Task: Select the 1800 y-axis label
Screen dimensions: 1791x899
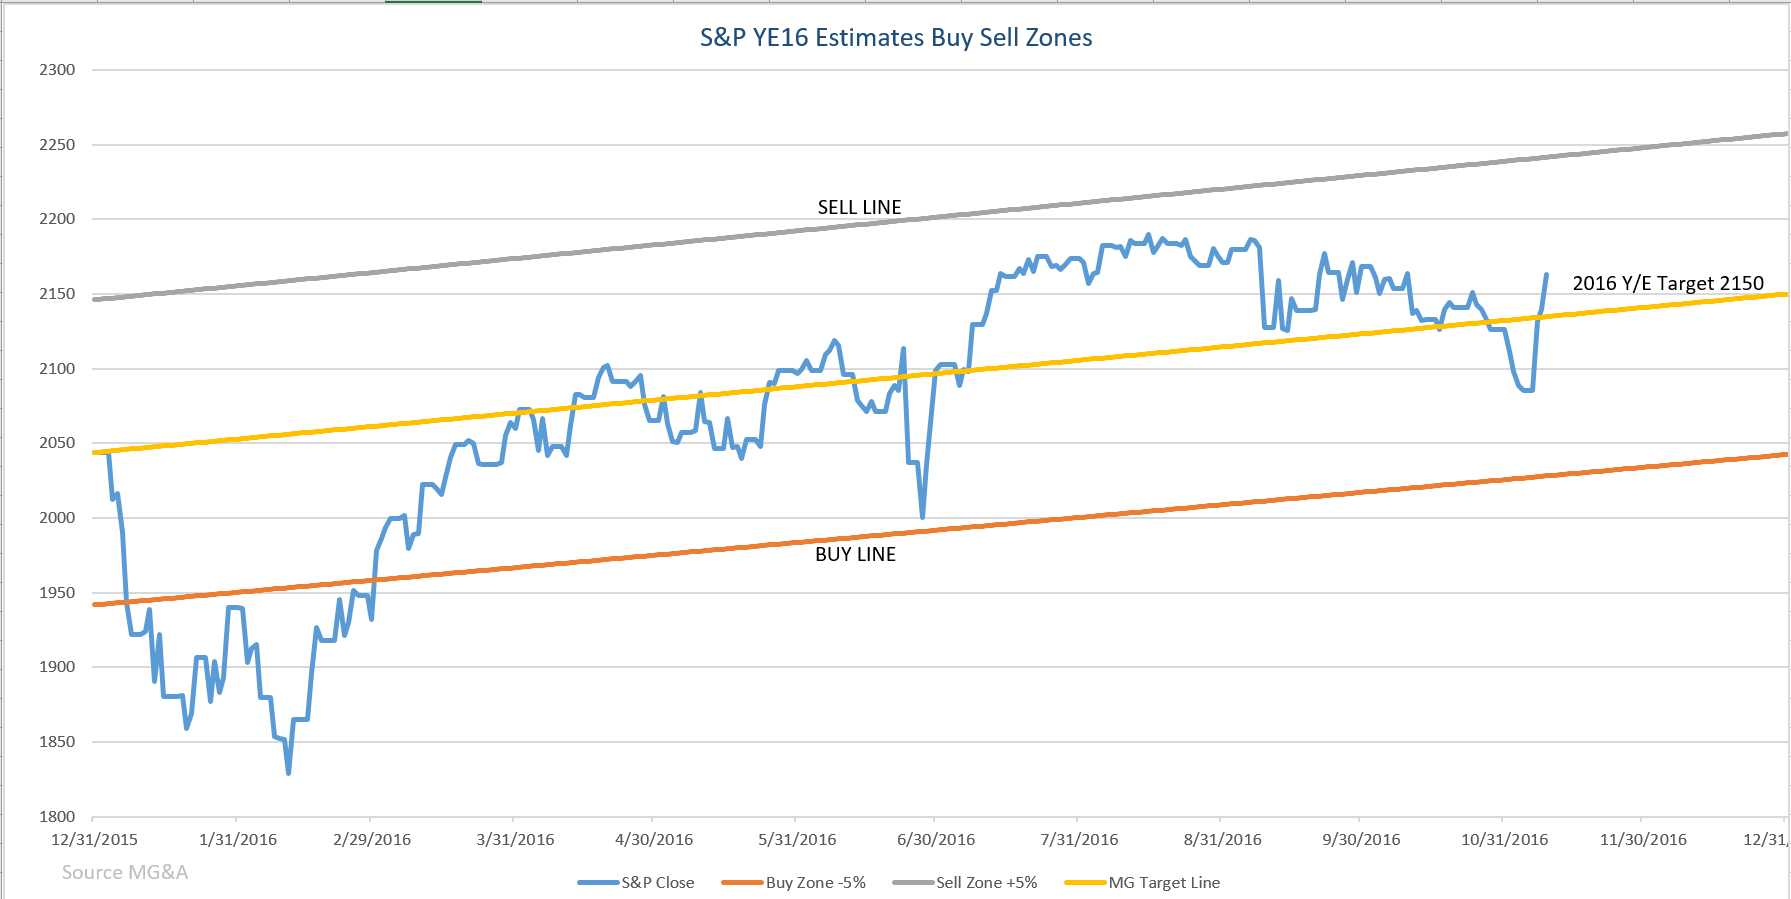Action: [x=57, y=817]
